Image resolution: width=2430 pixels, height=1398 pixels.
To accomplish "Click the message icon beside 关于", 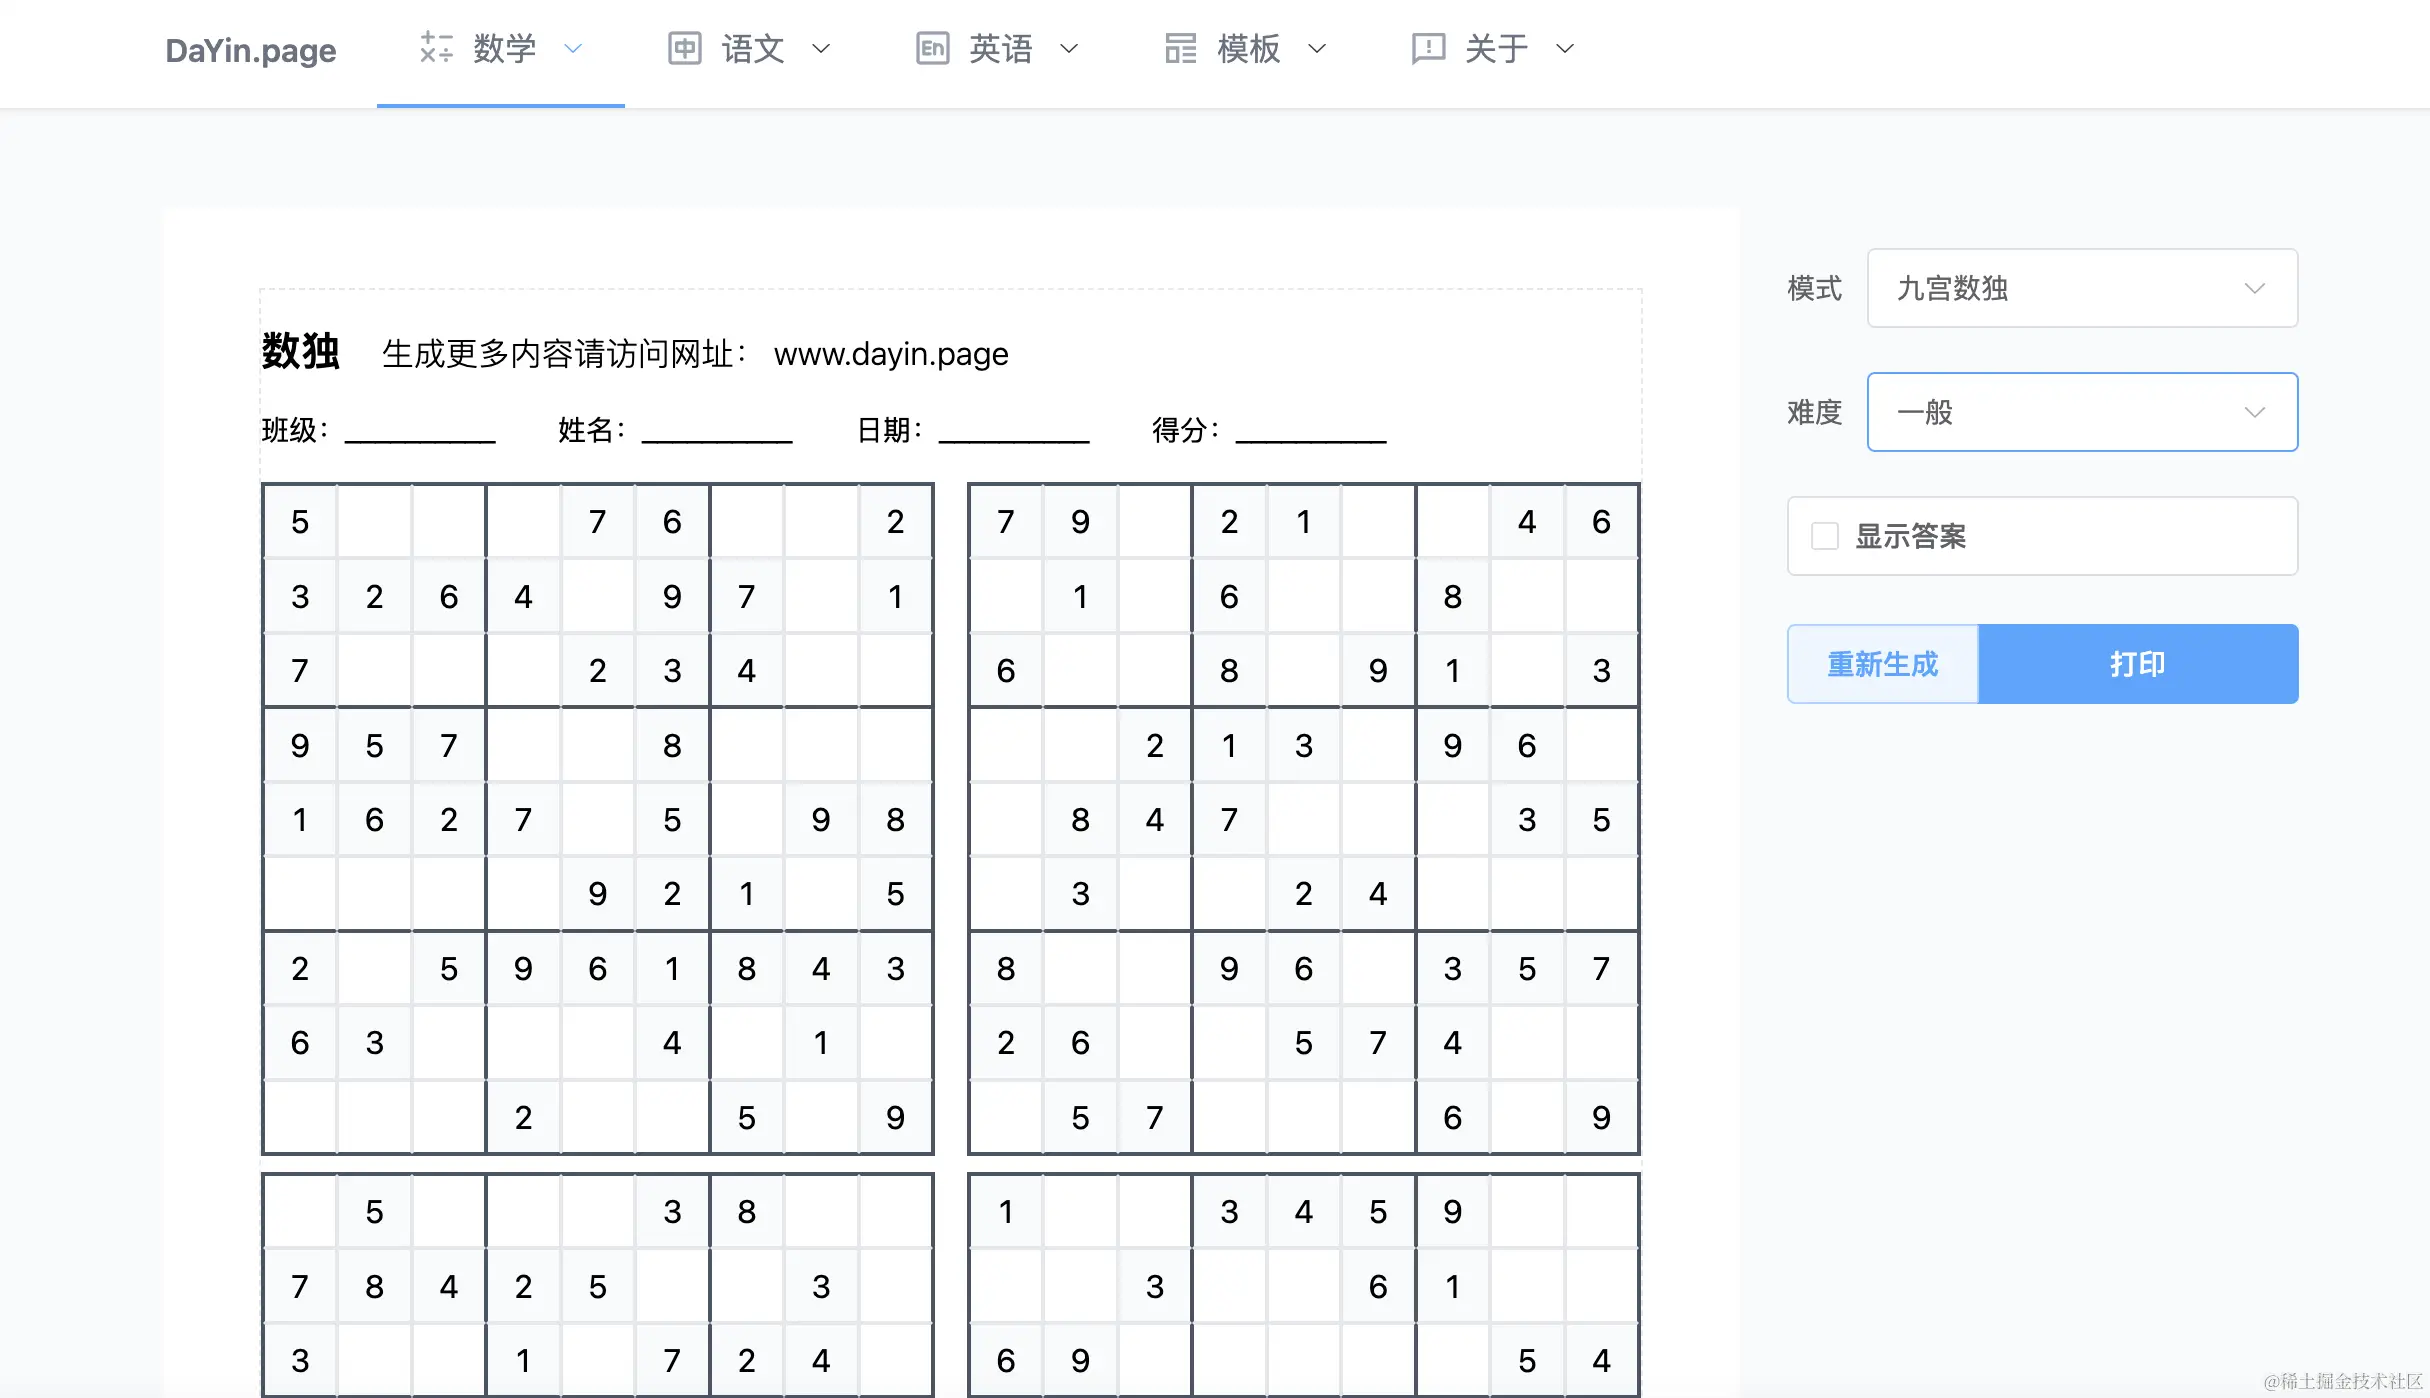I will (x=1428, y=48).
